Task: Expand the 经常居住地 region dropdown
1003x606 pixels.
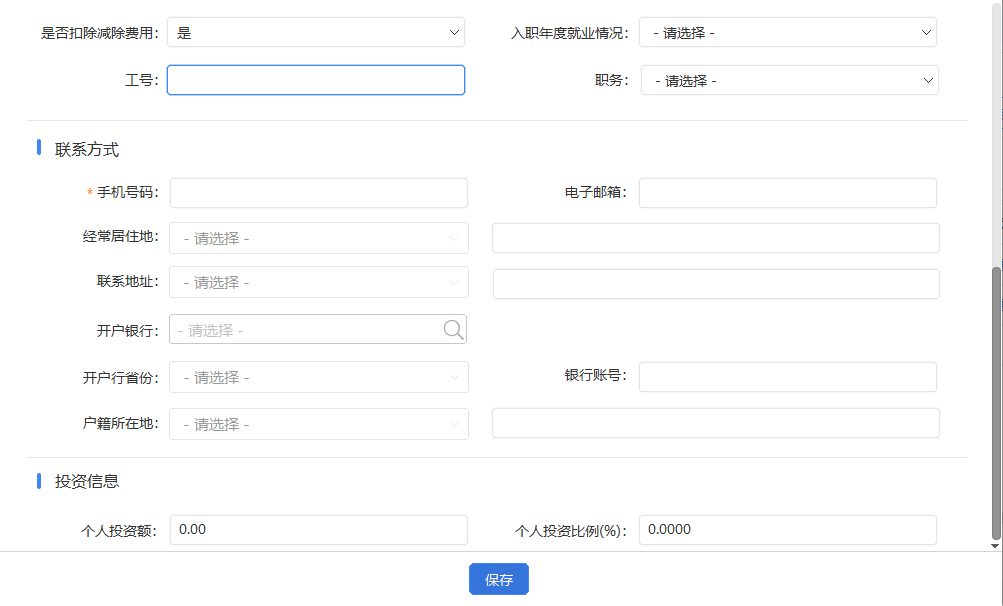Action: coord(319,238)
